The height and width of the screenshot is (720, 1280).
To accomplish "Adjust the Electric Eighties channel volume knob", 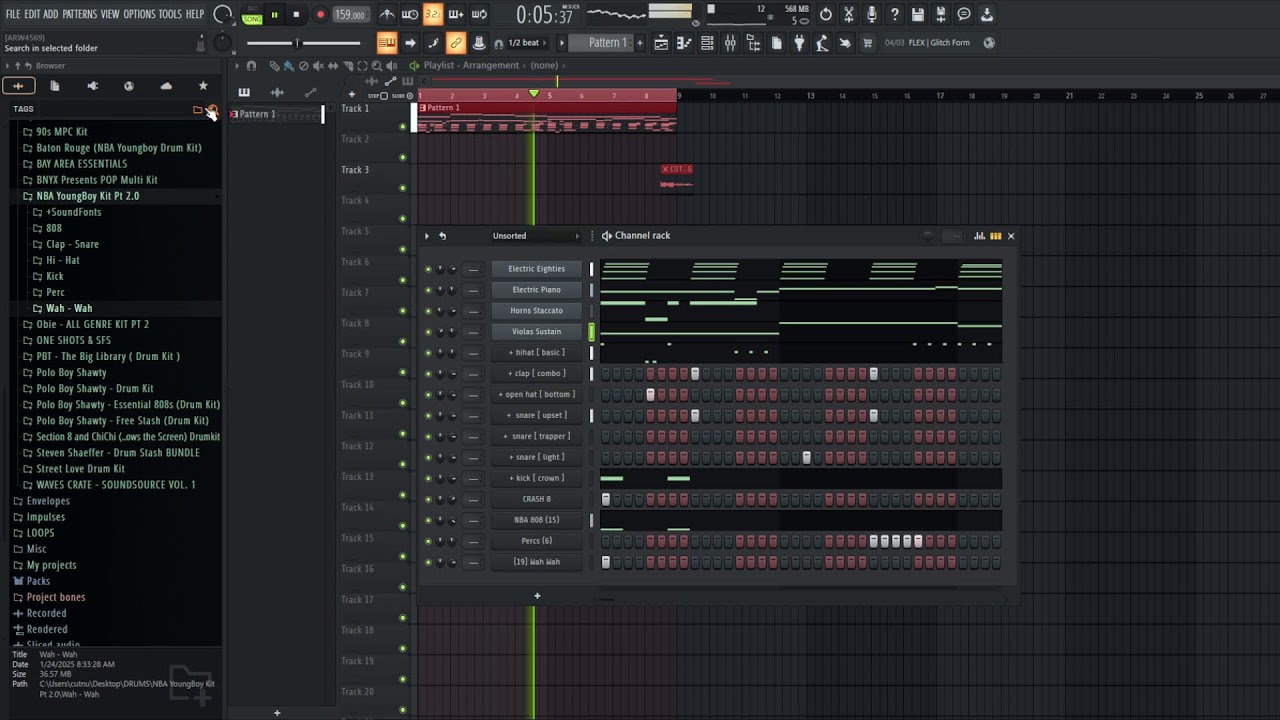I will point(451,269).
